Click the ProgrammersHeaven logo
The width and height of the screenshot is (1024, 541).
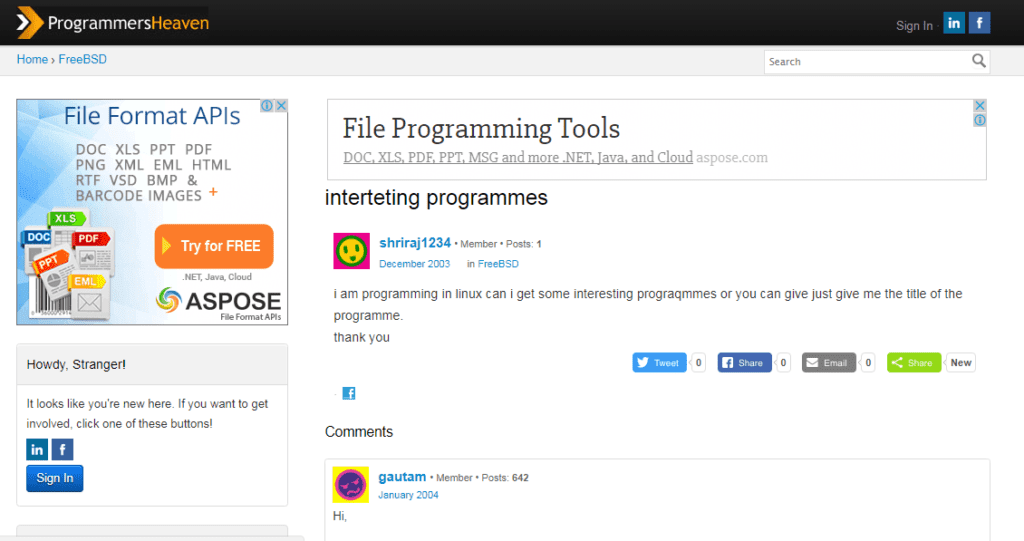tap(113, 22)
